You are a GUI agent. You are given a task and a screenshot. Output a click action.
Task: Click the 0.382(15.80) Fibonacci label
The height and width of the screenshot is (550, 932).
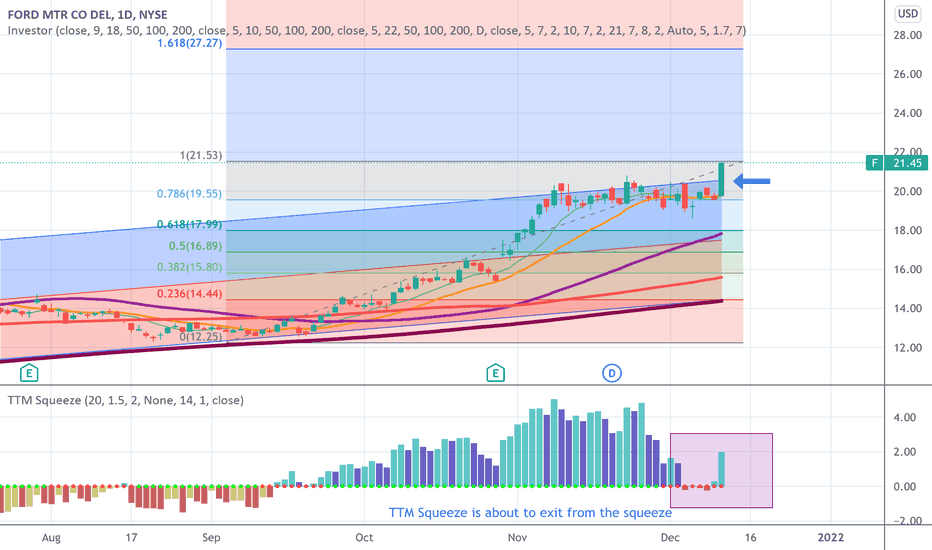pos(189,268)
